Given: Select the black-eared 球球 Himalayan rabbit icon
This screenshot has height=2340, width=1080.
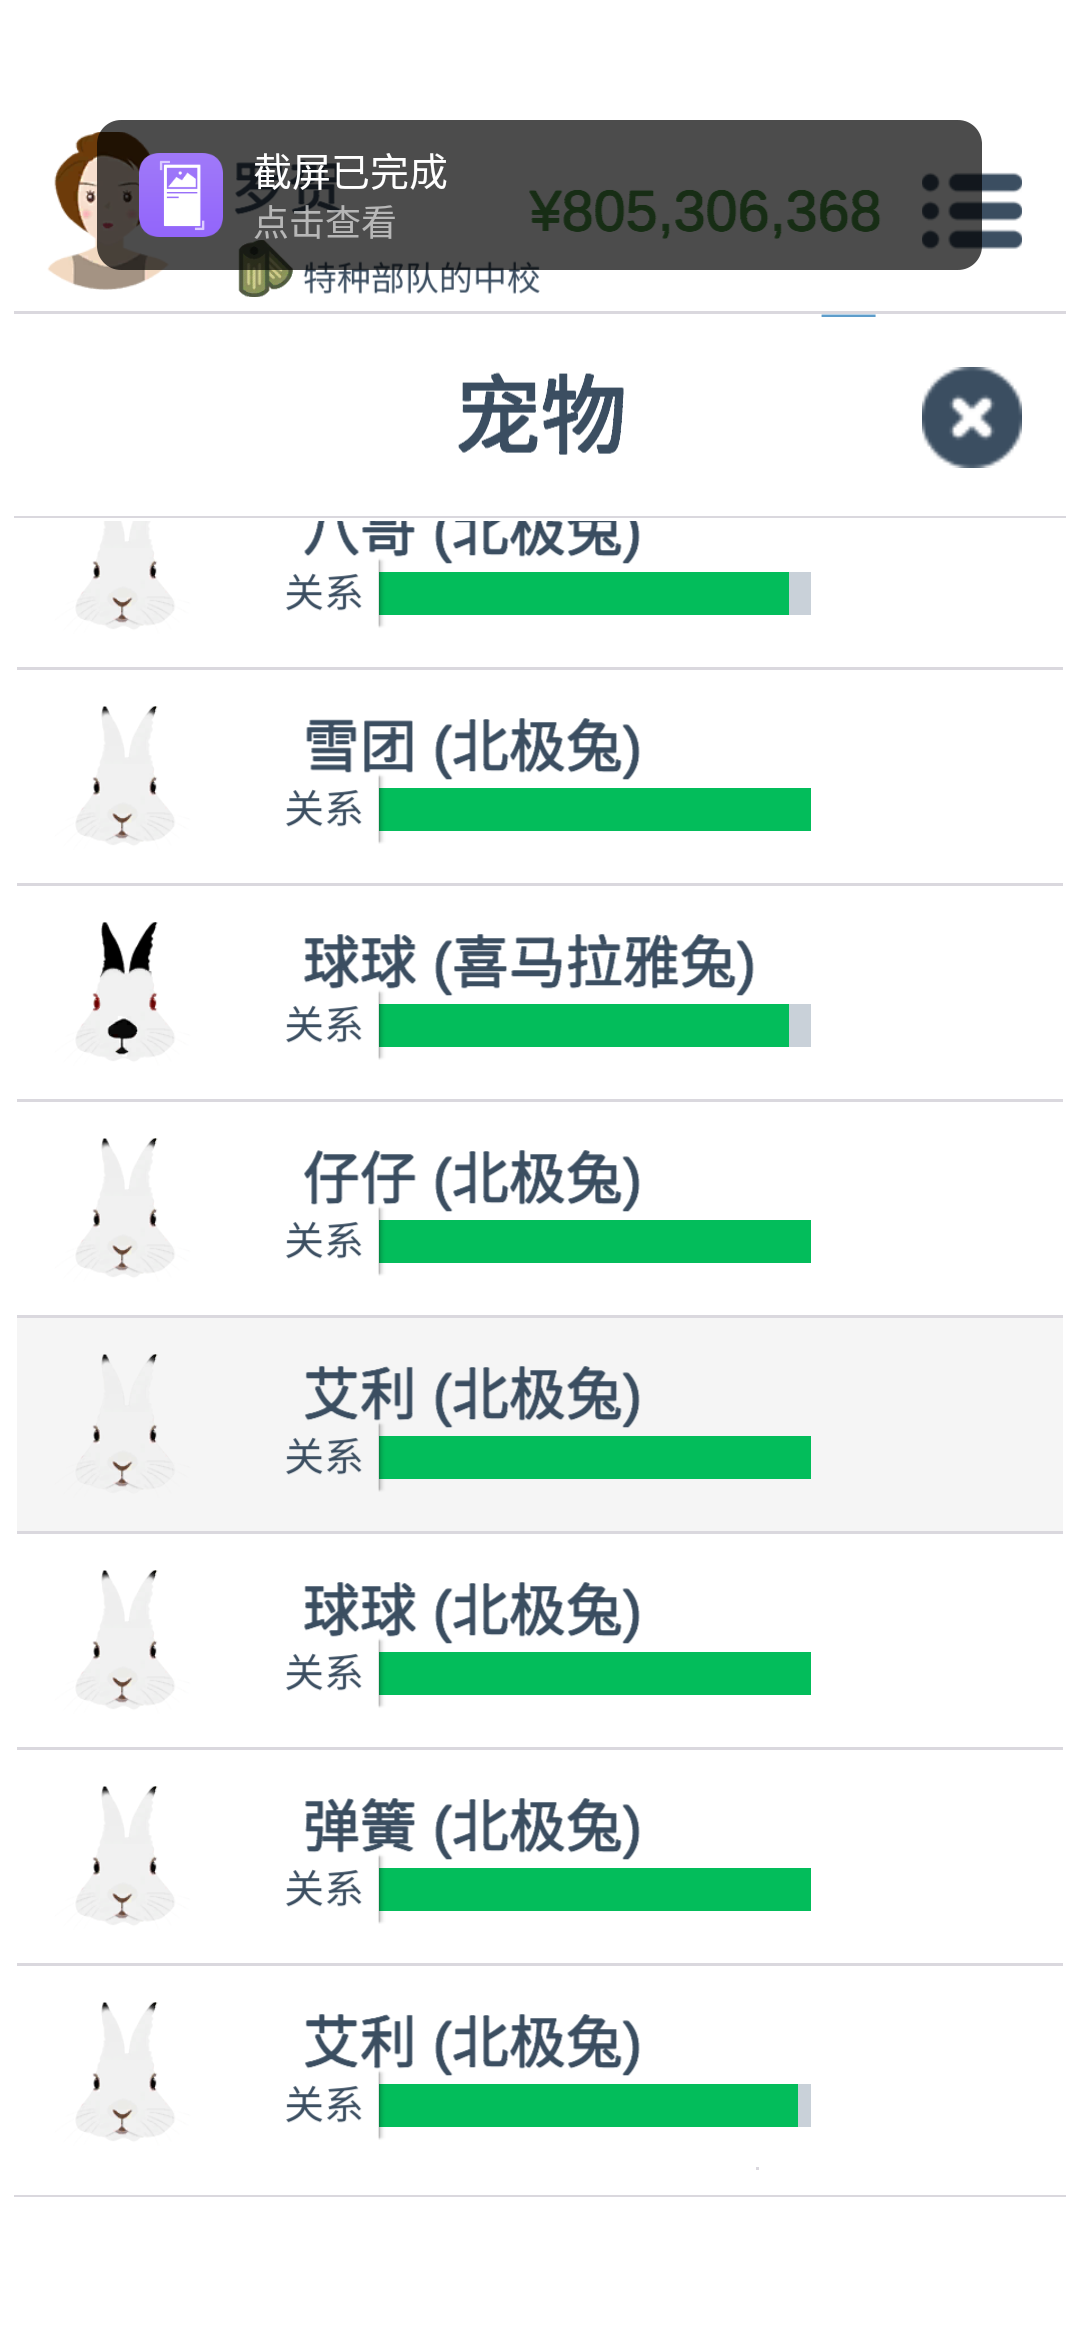Looking at the screenshot, I should click(125, 991).
